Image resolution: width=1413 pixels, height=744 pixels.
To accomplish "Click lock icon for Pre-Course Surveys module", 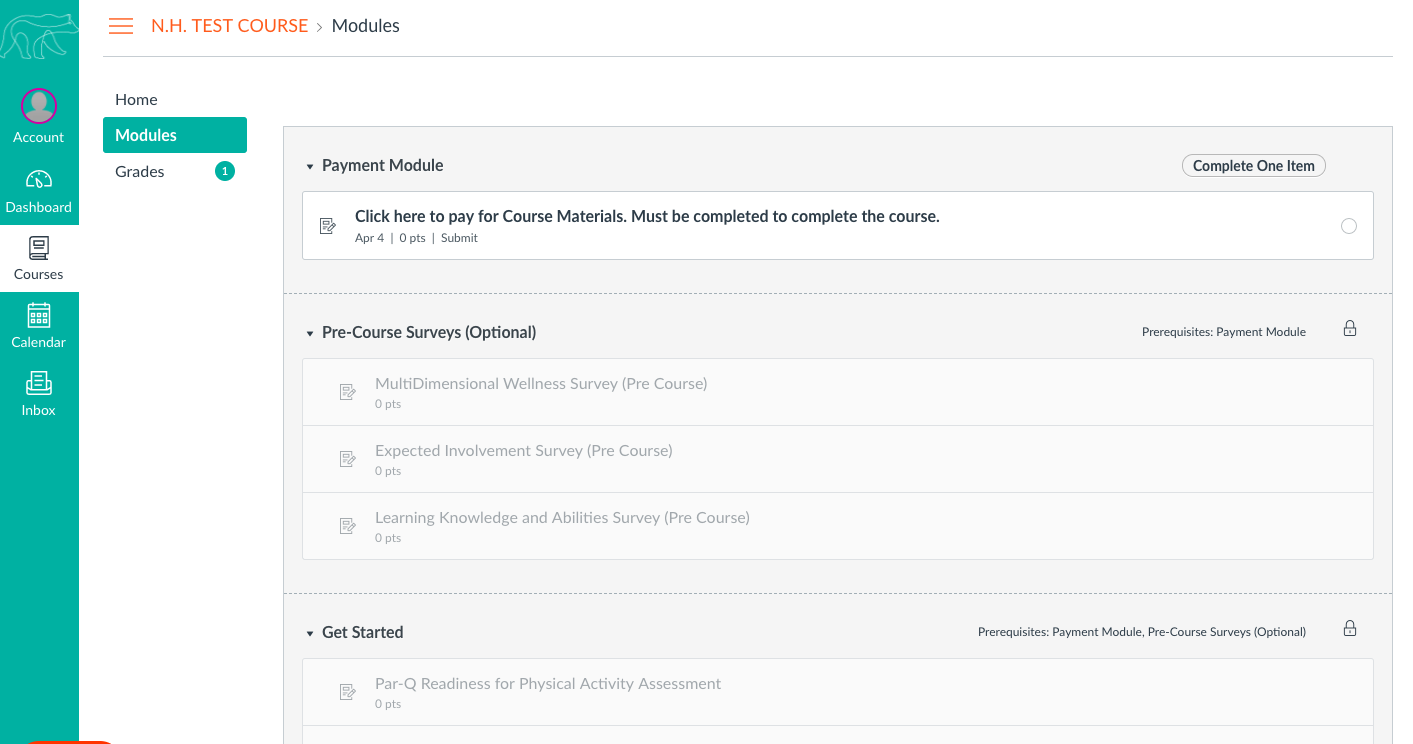I will [x=1350, y=329].
